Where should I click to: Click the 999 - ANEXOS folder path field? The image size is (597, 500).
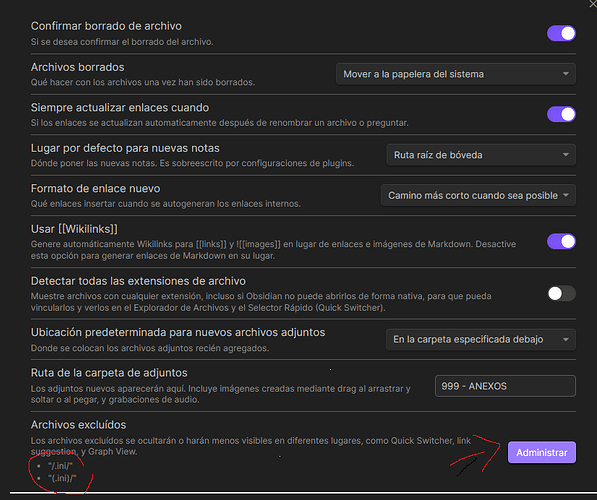point(505,386)
